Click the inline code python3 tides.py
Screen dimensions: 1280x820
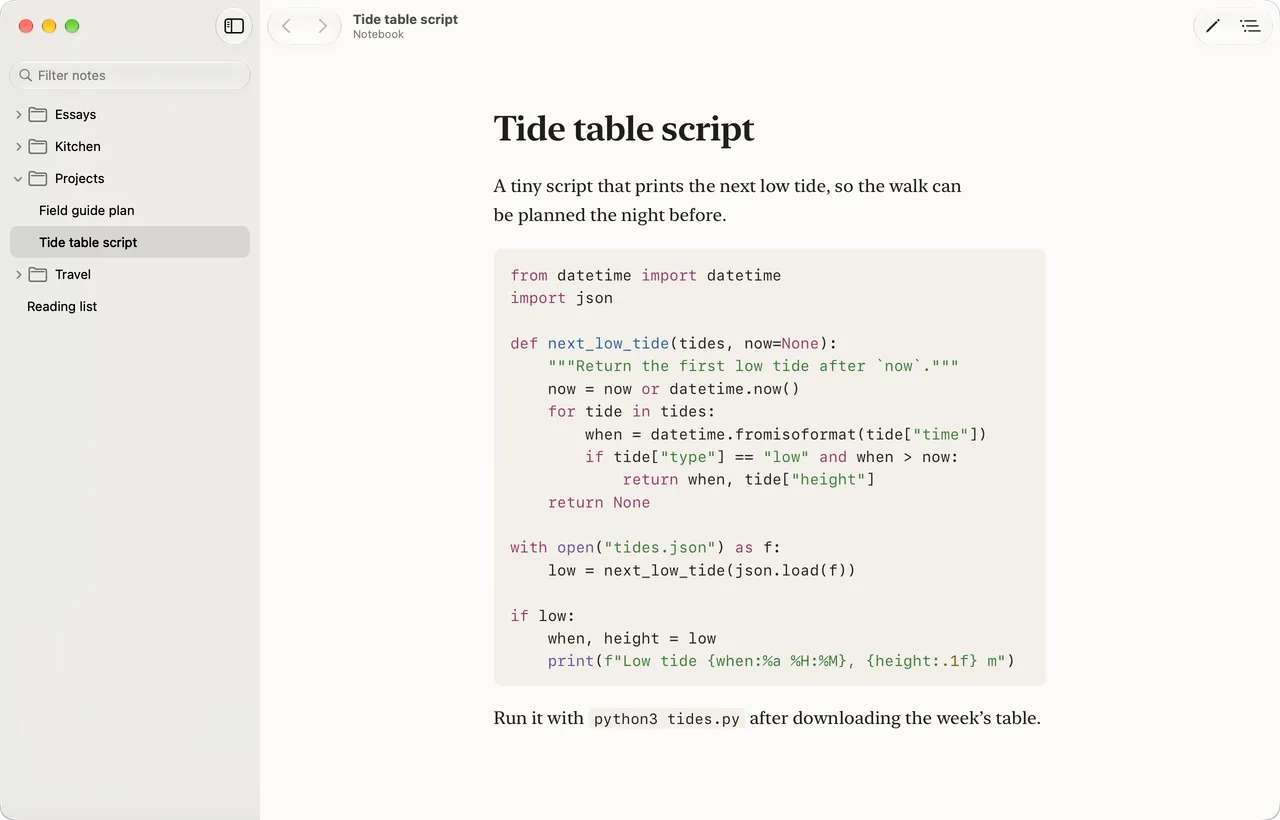(x=667, y=719)
